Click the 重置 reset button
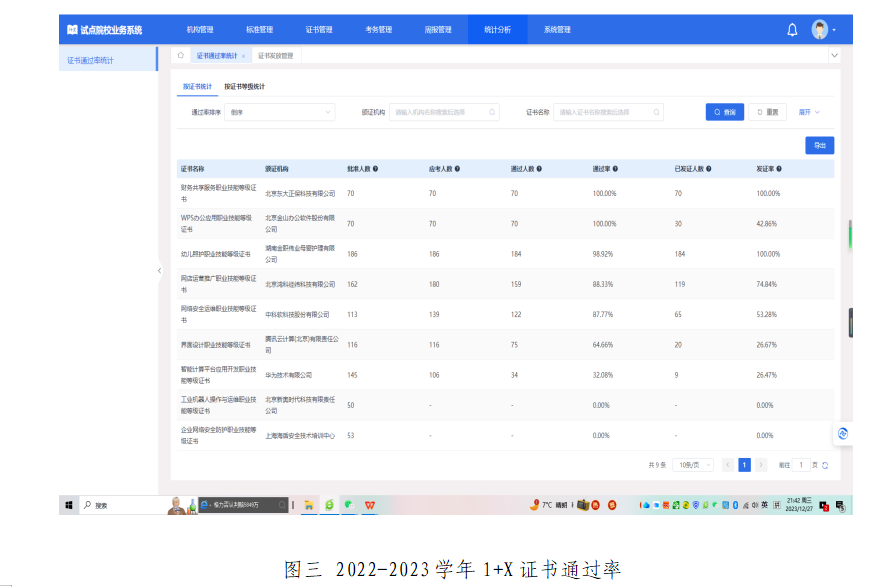Image resolution: width=893 pixels, height=587 pixels. pos(768,112)
